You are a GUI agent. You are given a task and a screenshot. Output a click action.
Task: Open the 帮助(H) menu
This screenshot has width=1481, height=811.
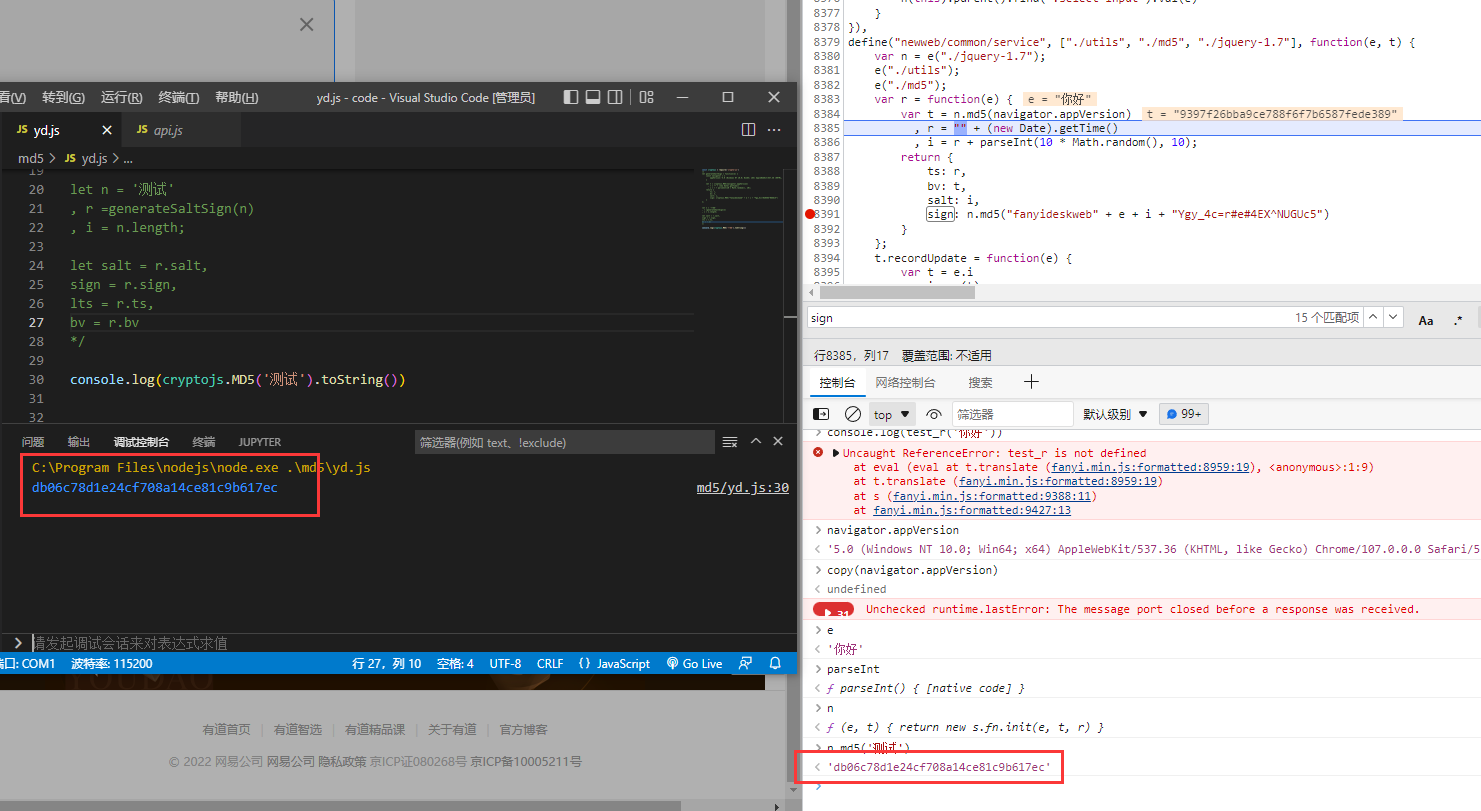coord(236,97)
